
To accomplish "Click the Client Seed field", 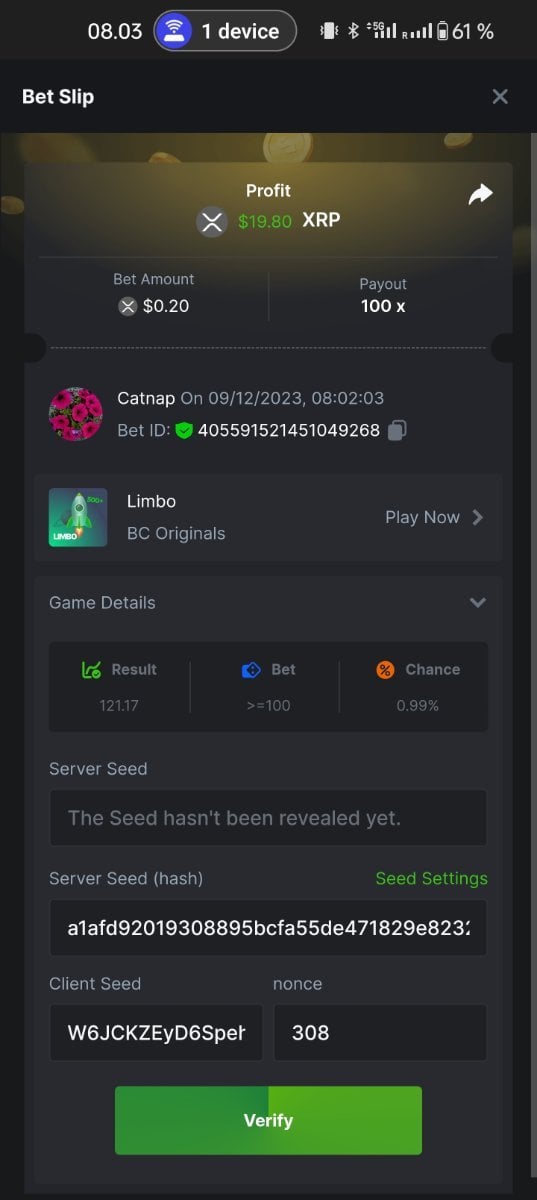I will pyautogui.click(x=156, y=1032).
